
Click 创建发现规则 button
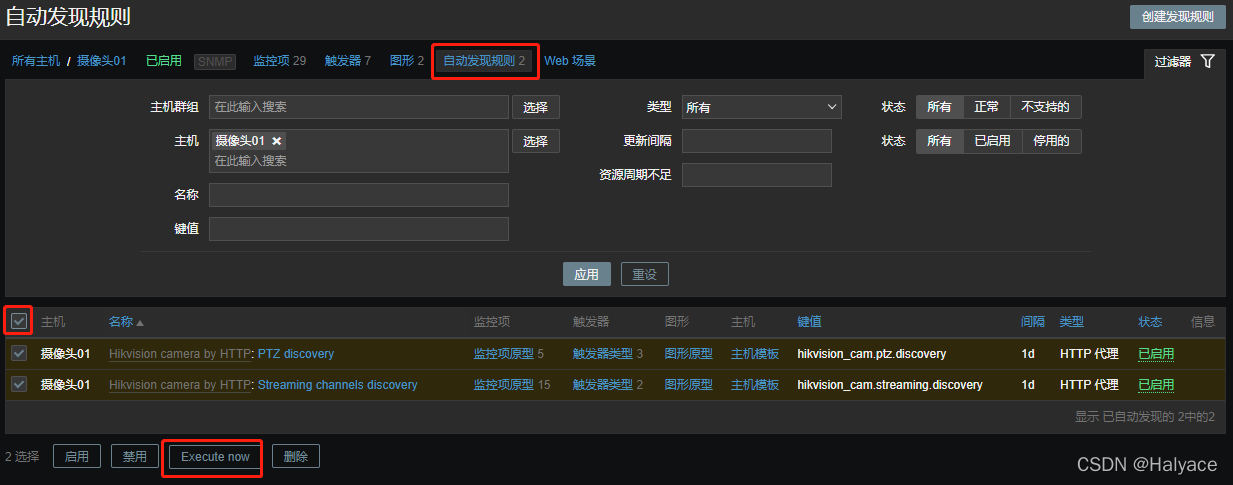pyautogui.click(x=1177, y=16)
